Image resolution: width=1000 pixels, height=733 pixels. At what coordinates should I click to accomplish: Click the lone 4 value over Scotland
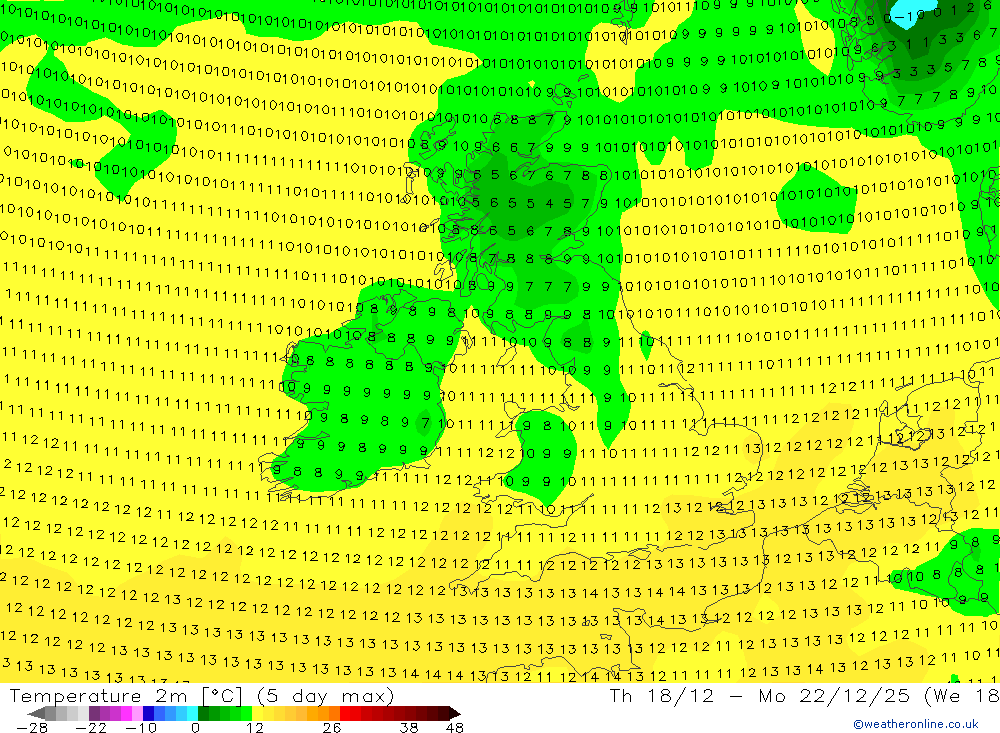click(x=549, y=204)
